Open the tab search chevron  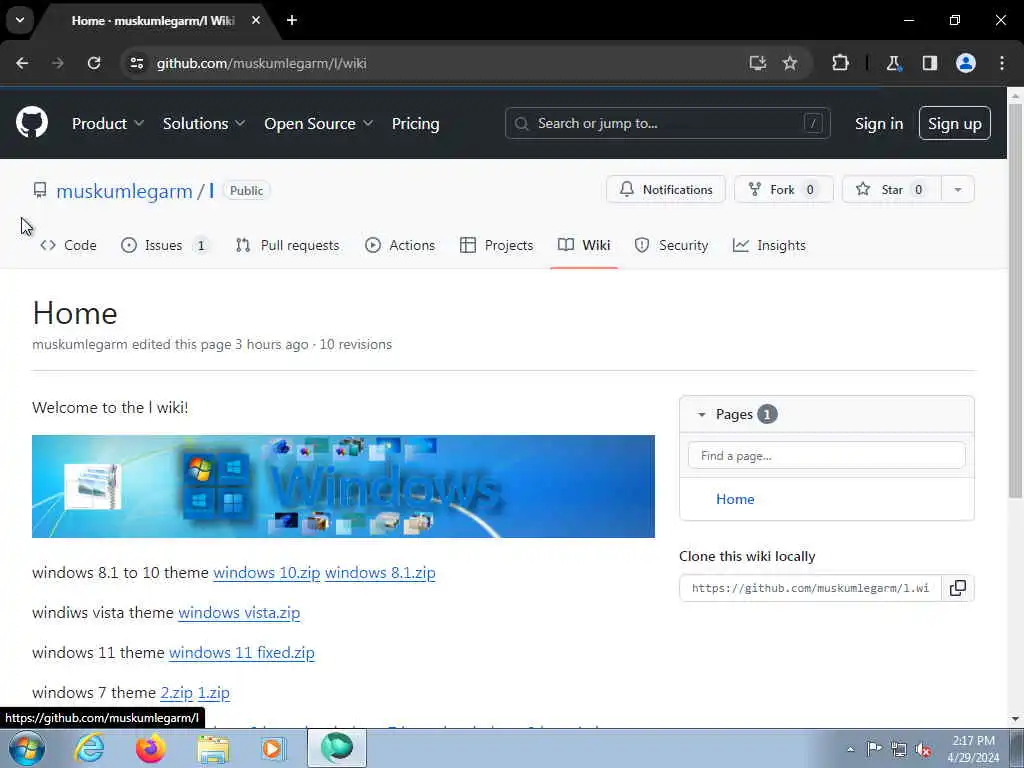(x=20, y=20)
